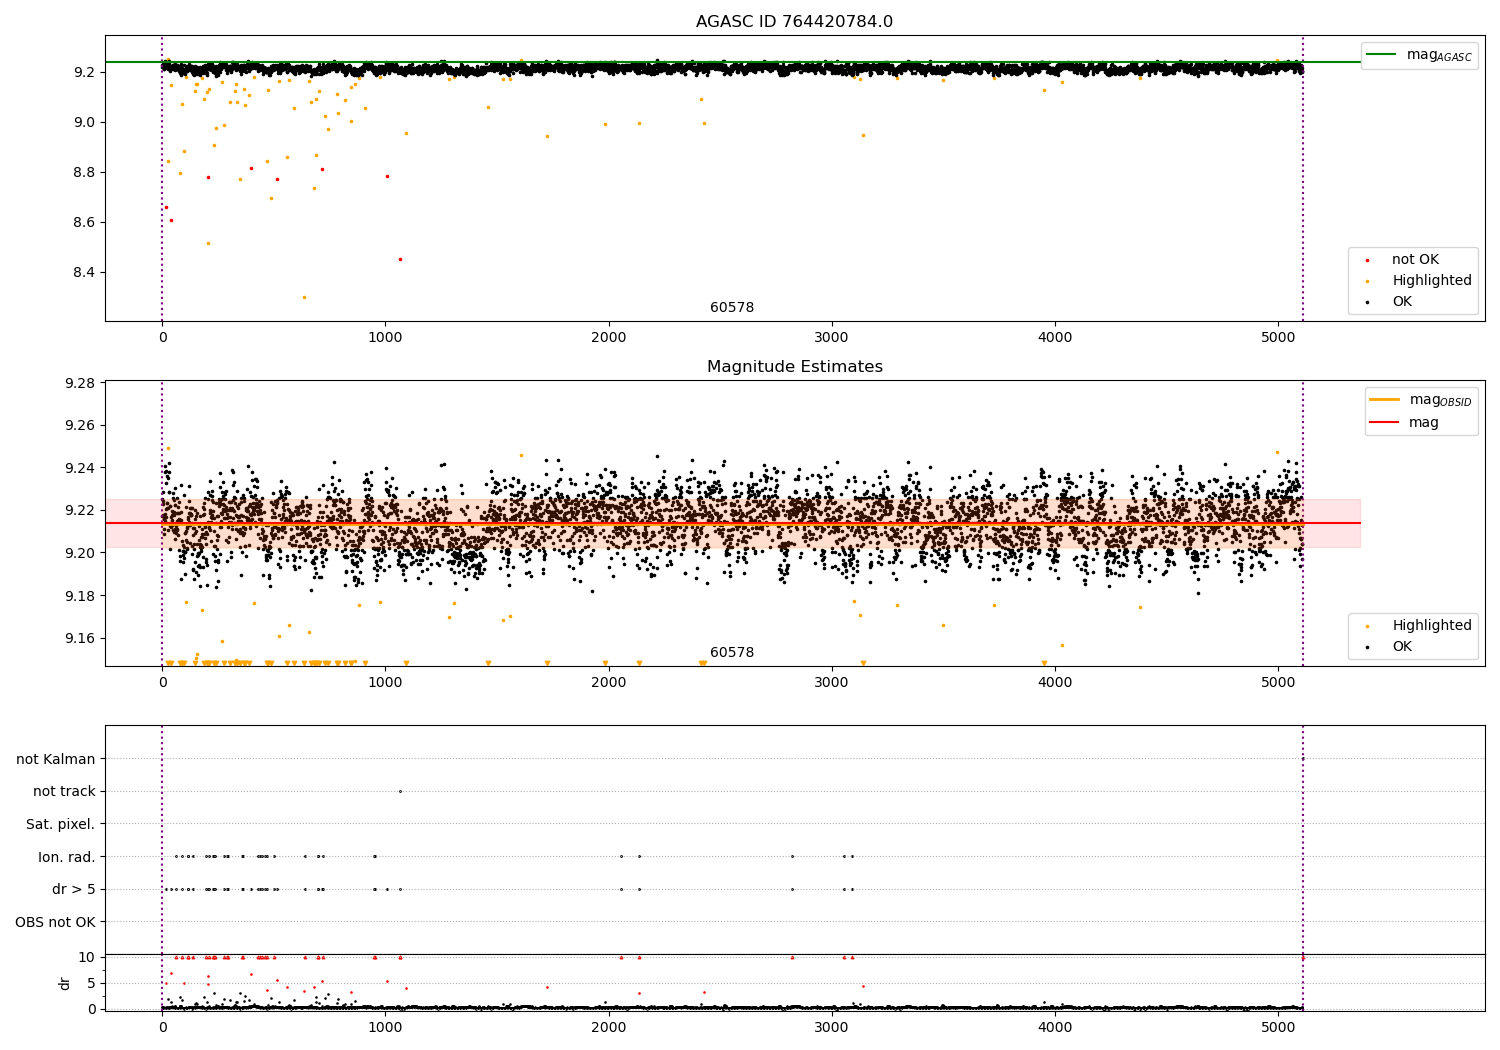The width and height of the screenshot is (1500, 1050).
Task: Click the '9.26' y-axis tick label
Action: point(79,426)
